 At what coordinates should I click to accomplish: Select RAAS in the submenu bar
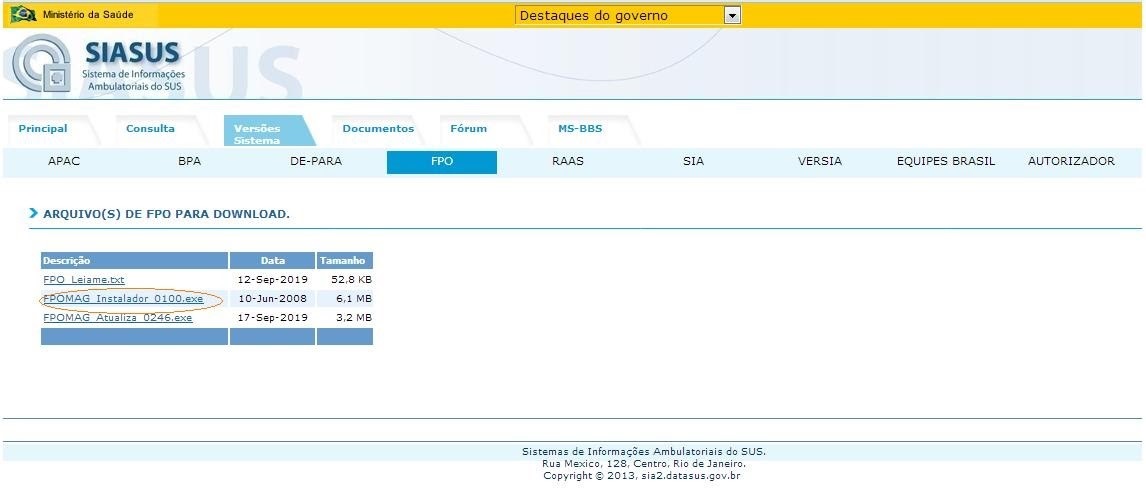[568, 162]
